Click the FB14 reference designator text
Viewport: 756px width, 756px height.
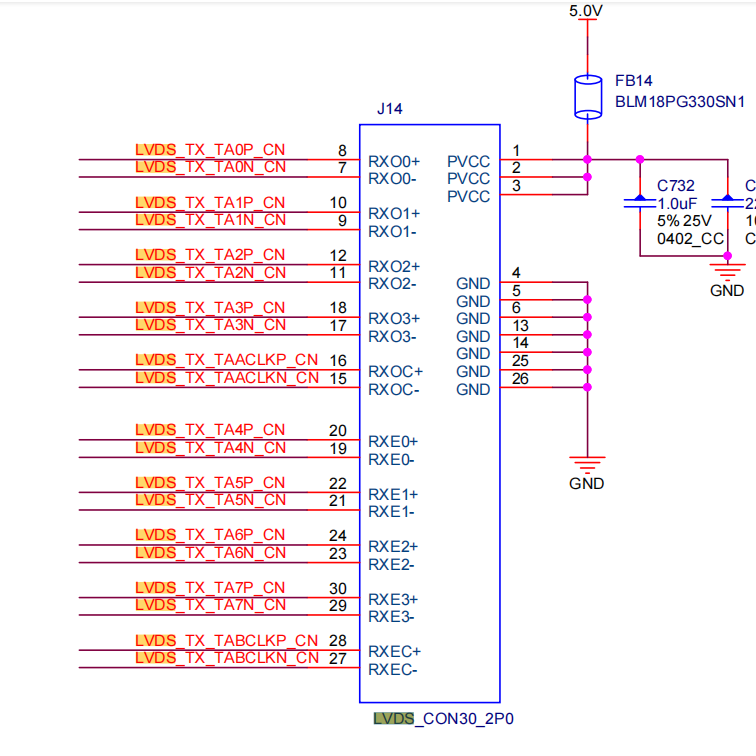click(634, 81)
